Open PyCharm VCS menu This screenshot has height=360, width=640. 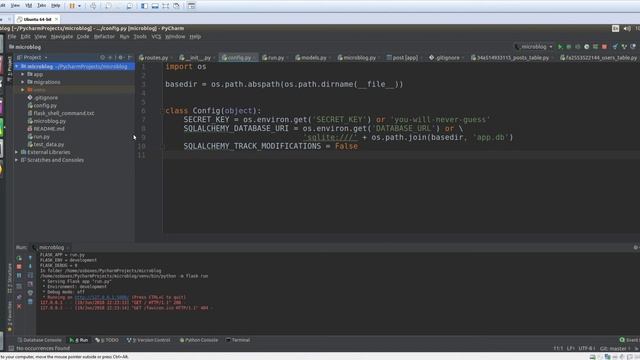pos(156,37)
